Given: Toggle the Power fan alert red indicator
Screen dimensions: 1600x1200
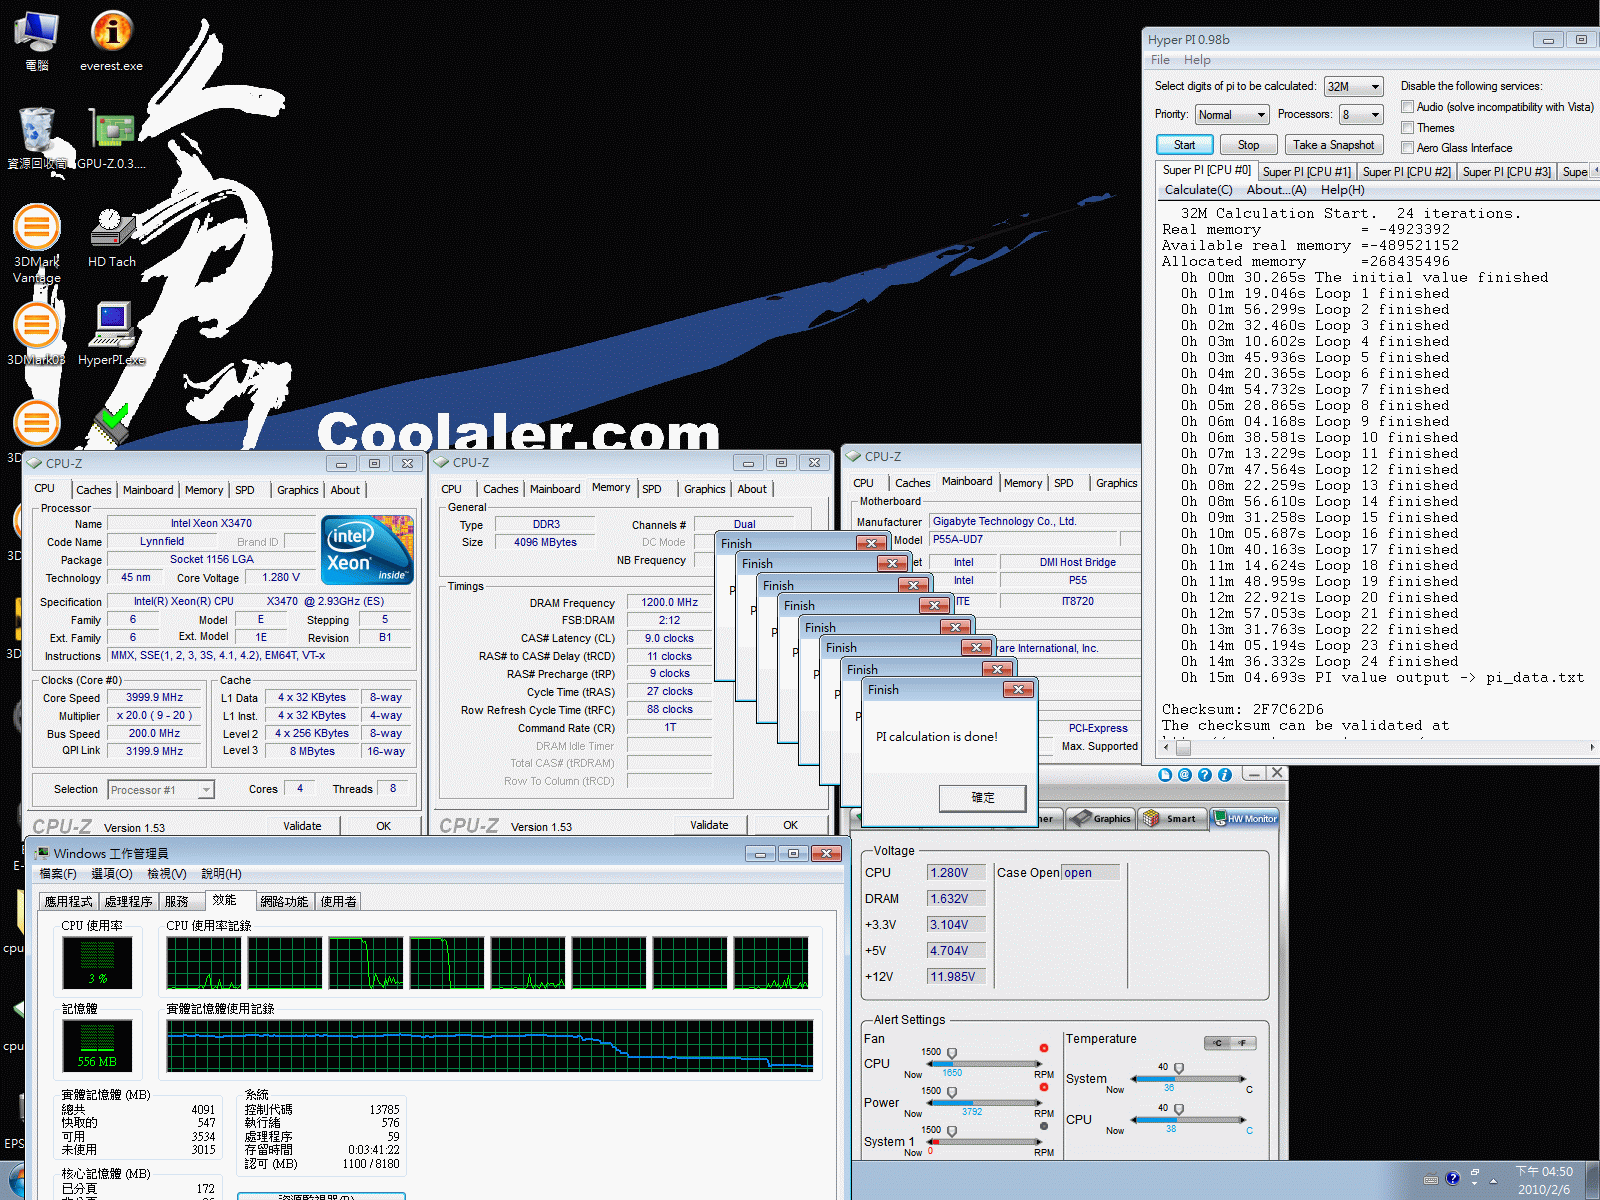Looking at the screenshot, I should point(1044,1087).
